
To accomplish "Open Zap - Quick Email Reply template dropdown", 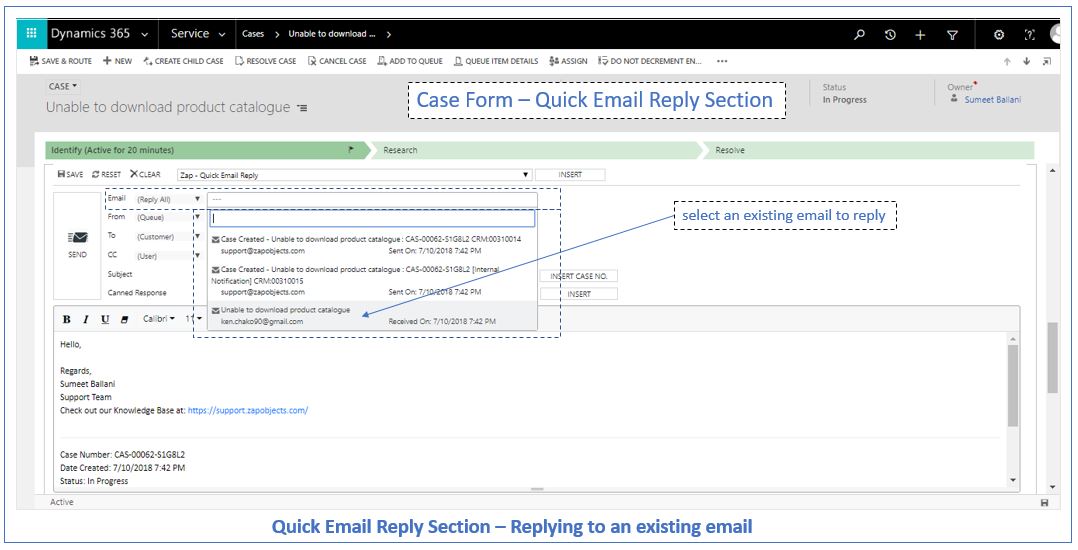I will [x=354, y=175].
